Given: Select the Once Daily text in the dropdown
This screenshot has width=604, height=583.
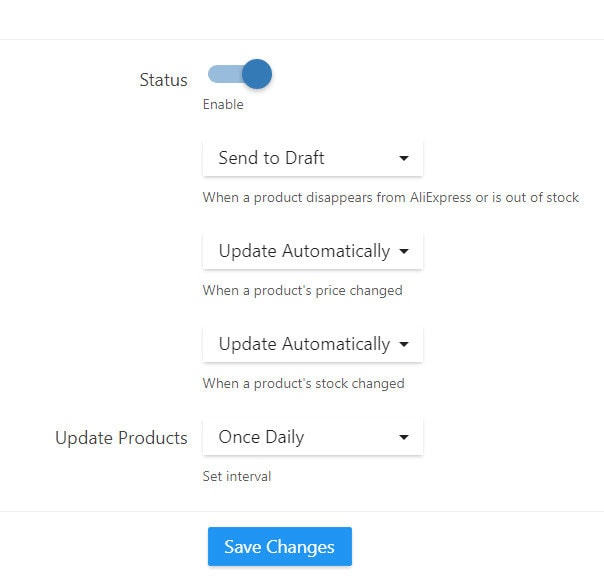Looking at the screenshot, I should coord(261,437).
